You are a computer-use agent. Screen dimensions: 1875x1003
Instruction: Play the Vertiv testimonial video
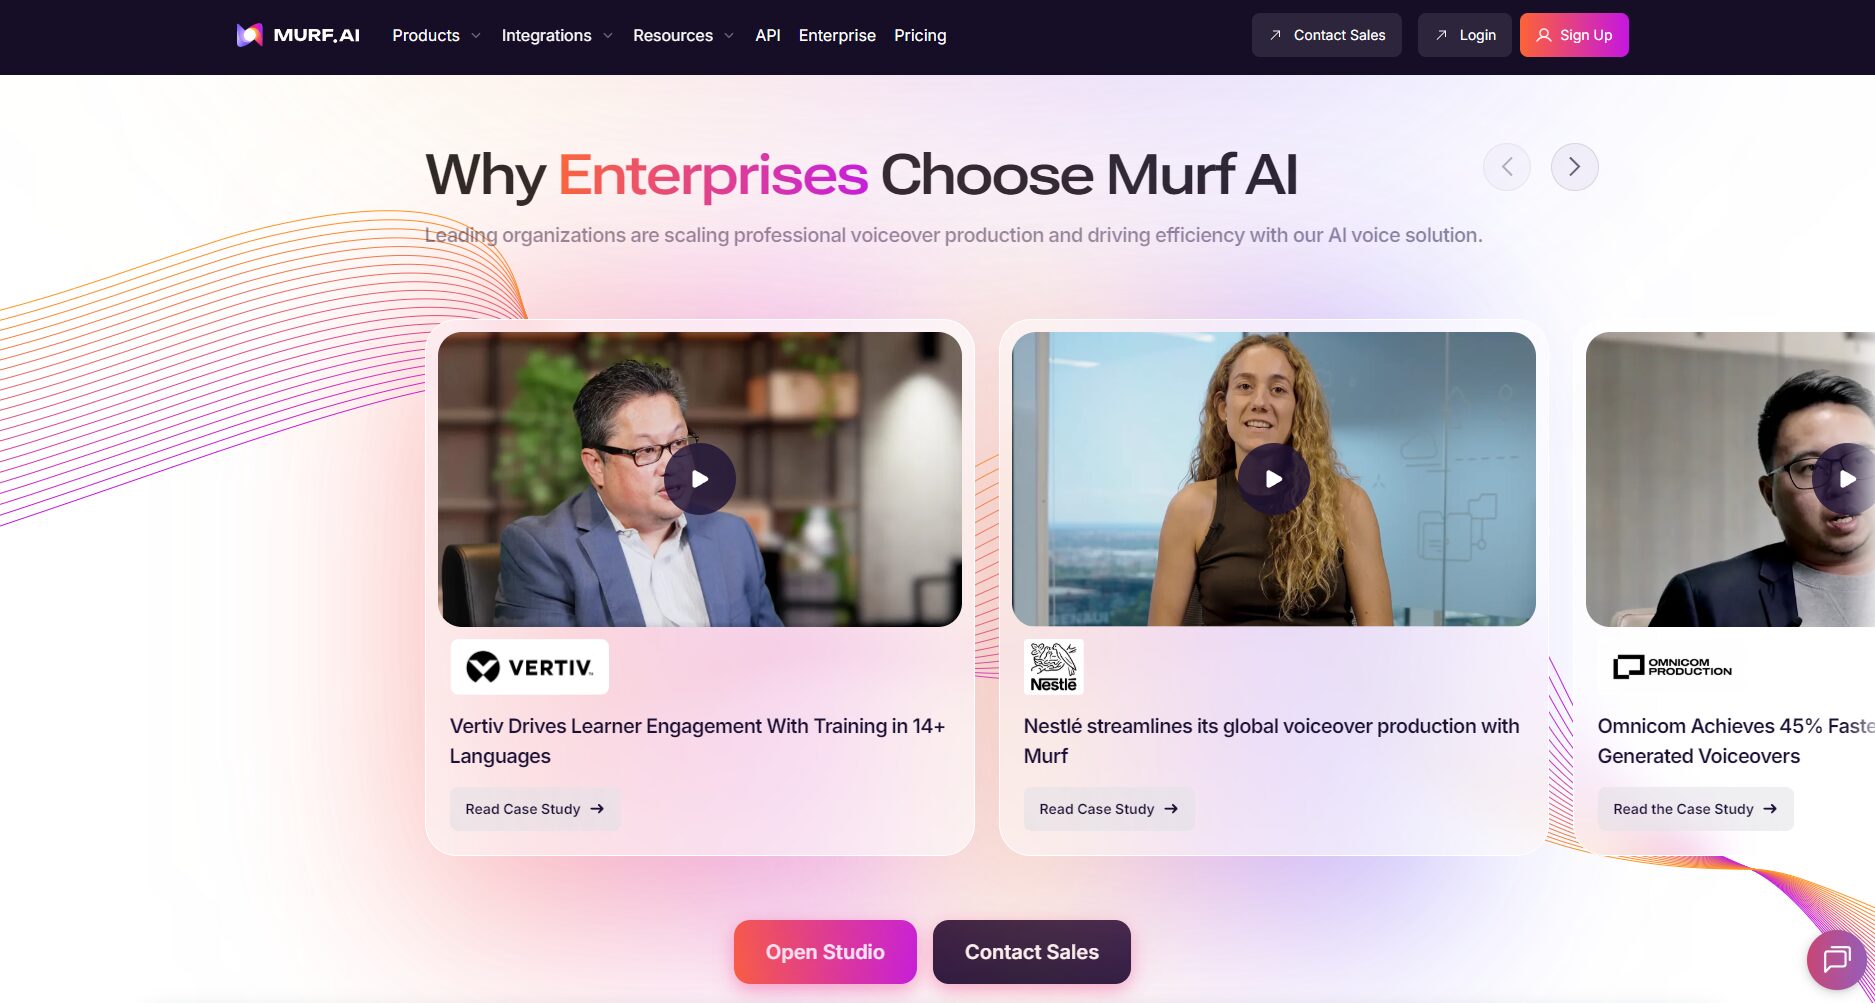[x=700, y=479]
